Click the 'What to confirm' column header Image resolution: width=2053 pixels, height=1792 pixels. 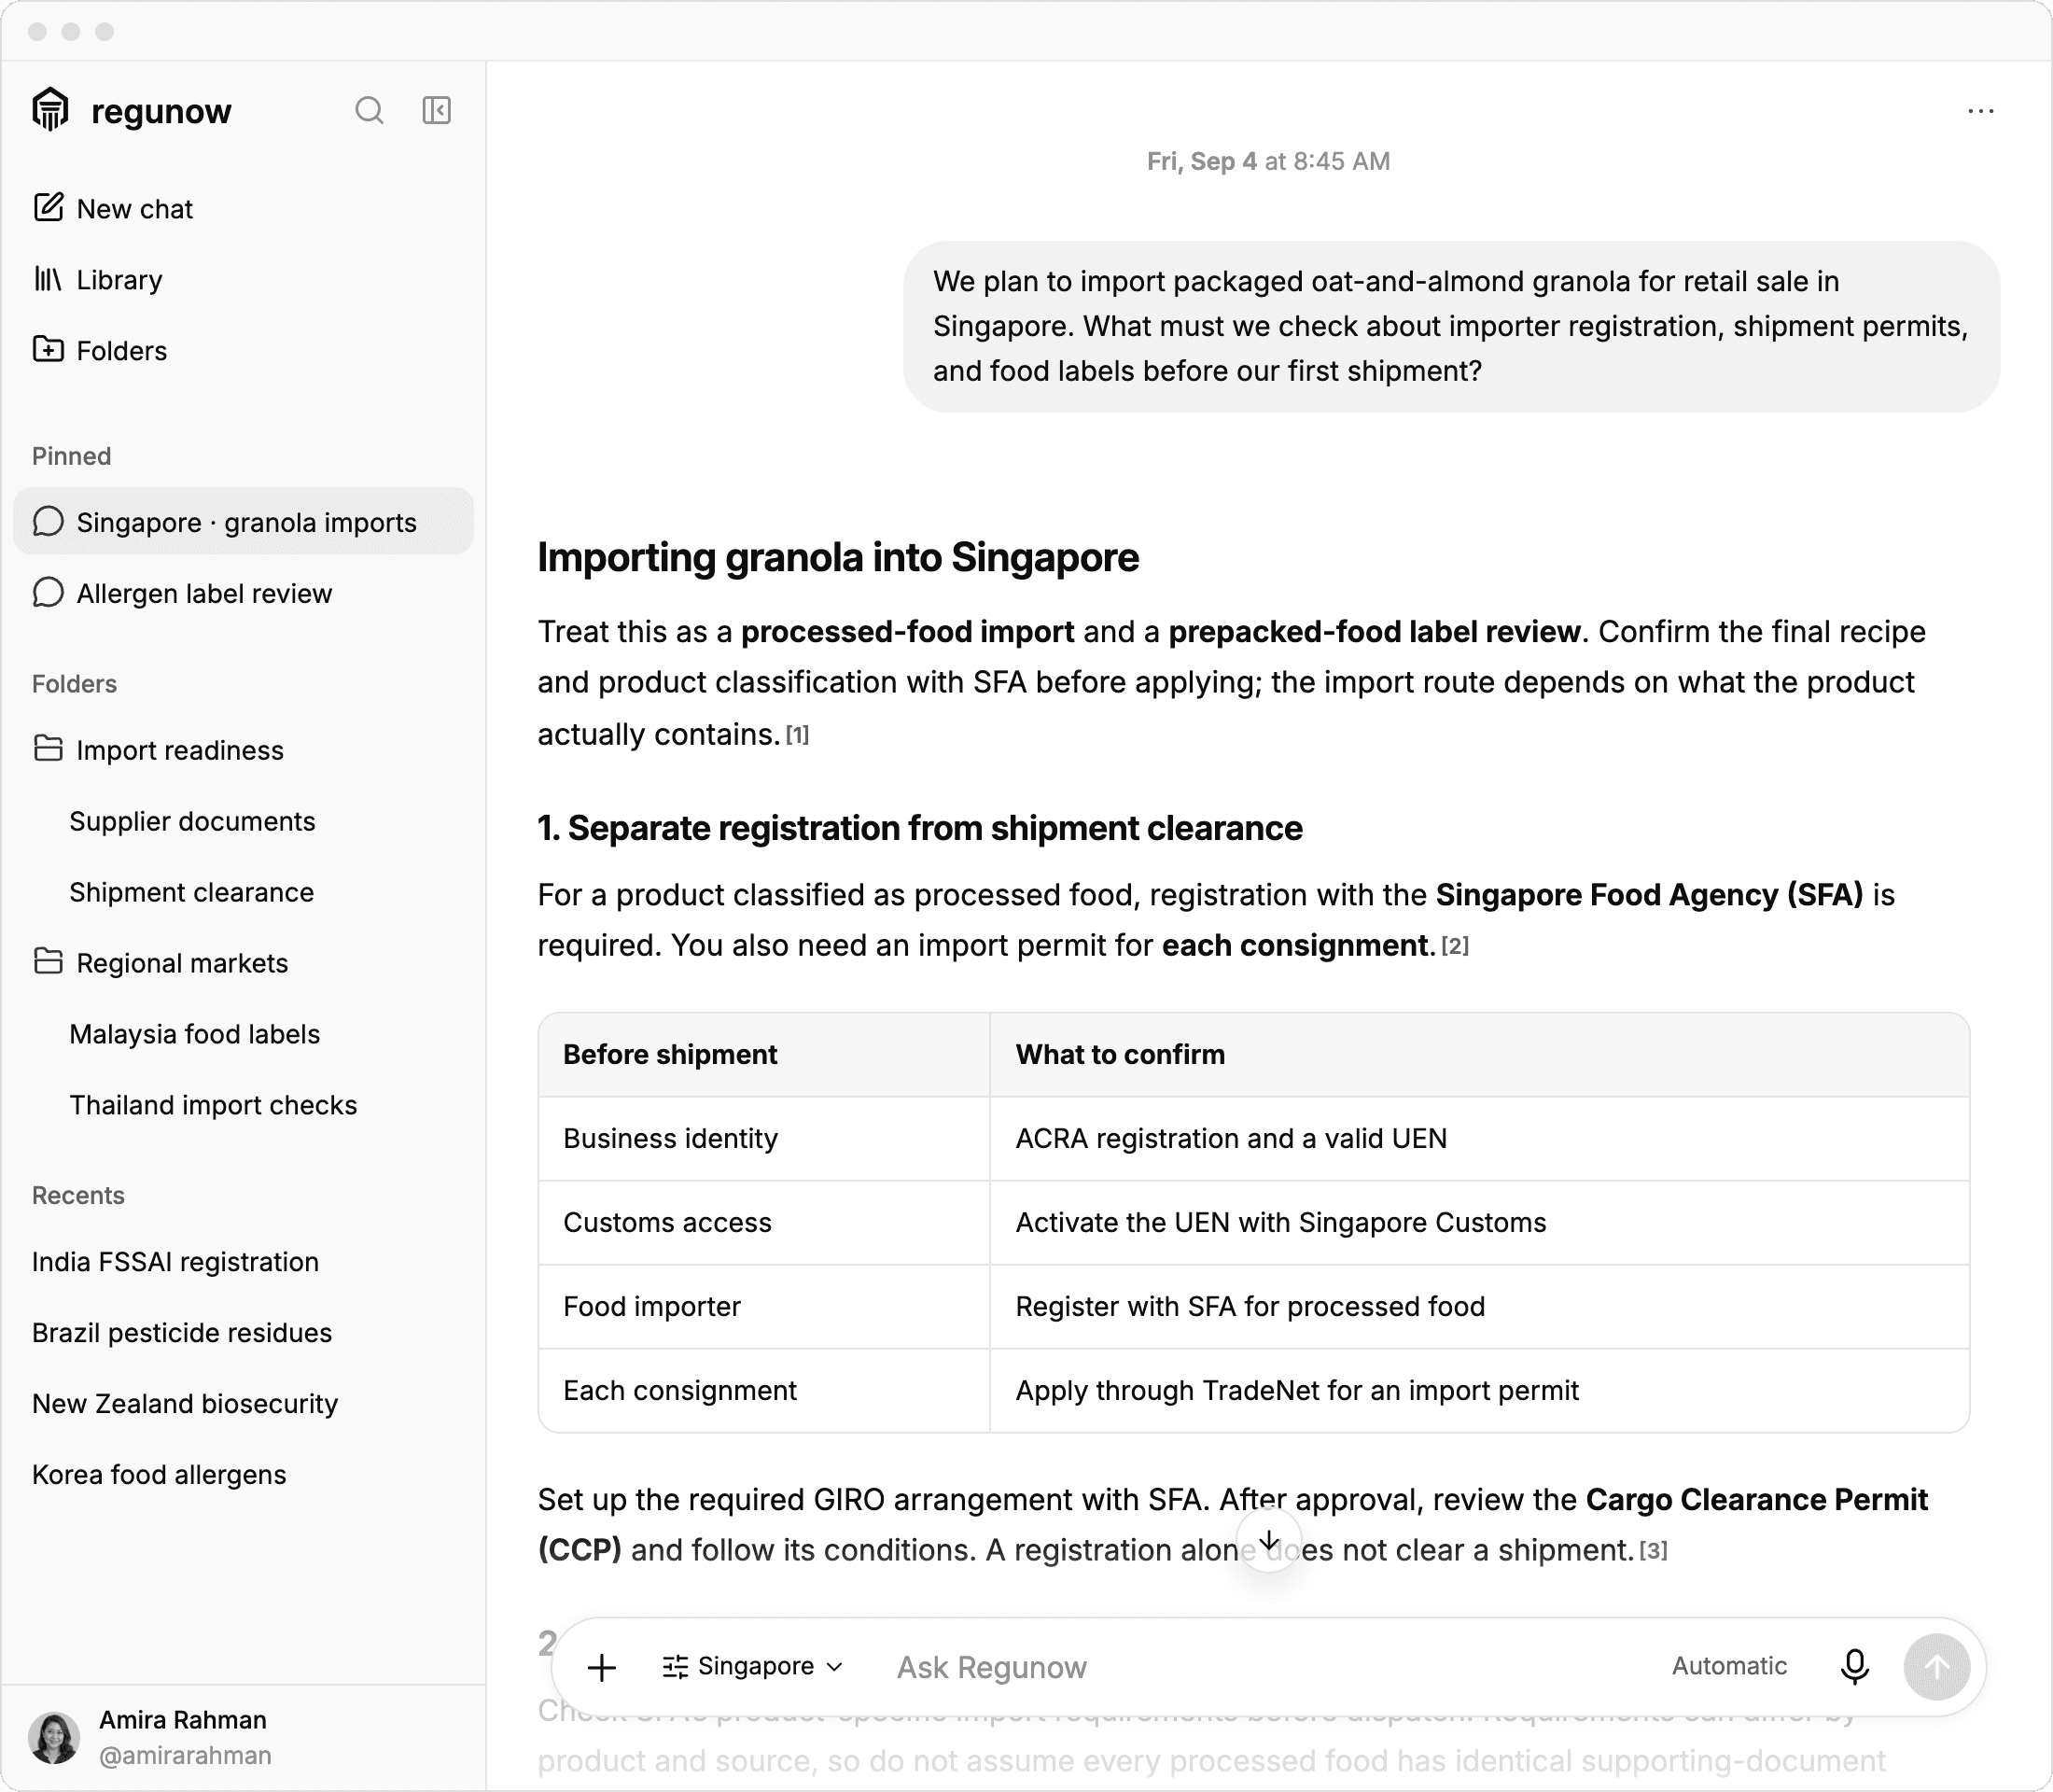pyautogui.click(x=1479, y=1055)
